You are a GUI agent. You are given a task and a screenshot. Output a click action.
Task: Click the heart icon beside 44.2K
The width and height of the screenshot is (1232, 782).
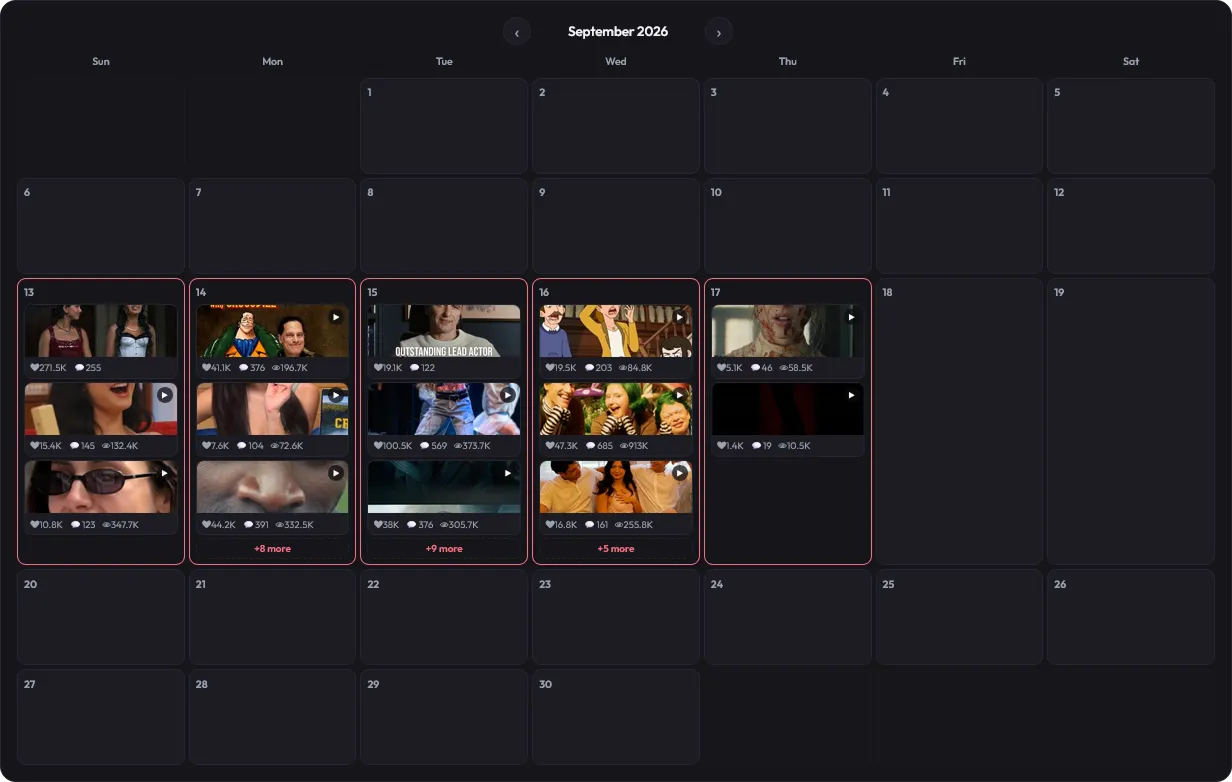(x=207, y=524)
